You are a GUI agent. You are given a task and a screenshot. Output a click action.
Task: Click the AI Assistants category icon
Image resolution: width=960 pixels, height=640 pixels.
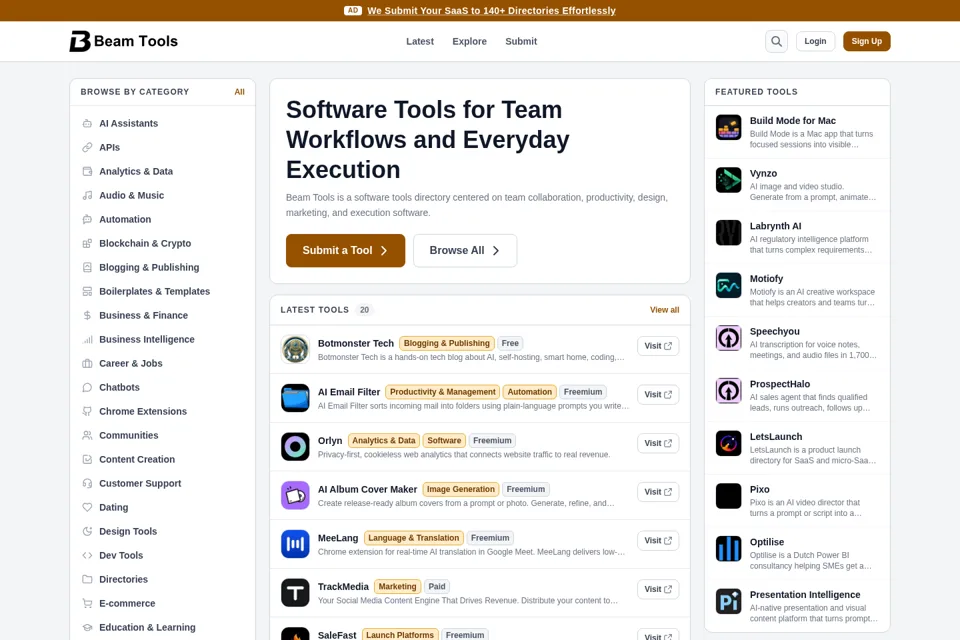(x=87, y=123)
